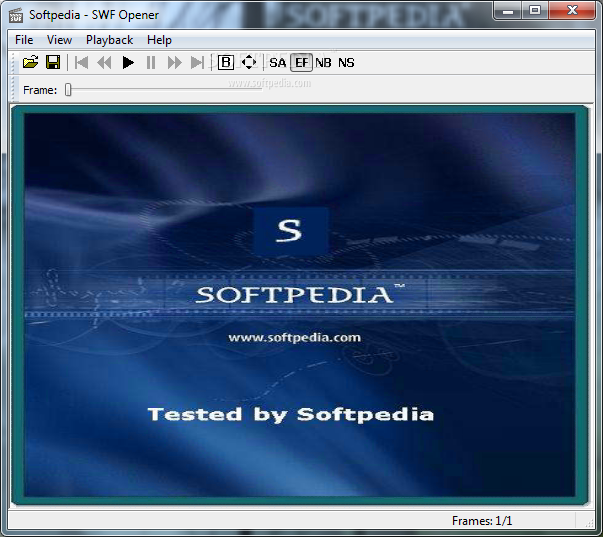Click the Frame slider track
This screenshot has width=603, height=537.
pyautogui.click(x=165, y=89)
